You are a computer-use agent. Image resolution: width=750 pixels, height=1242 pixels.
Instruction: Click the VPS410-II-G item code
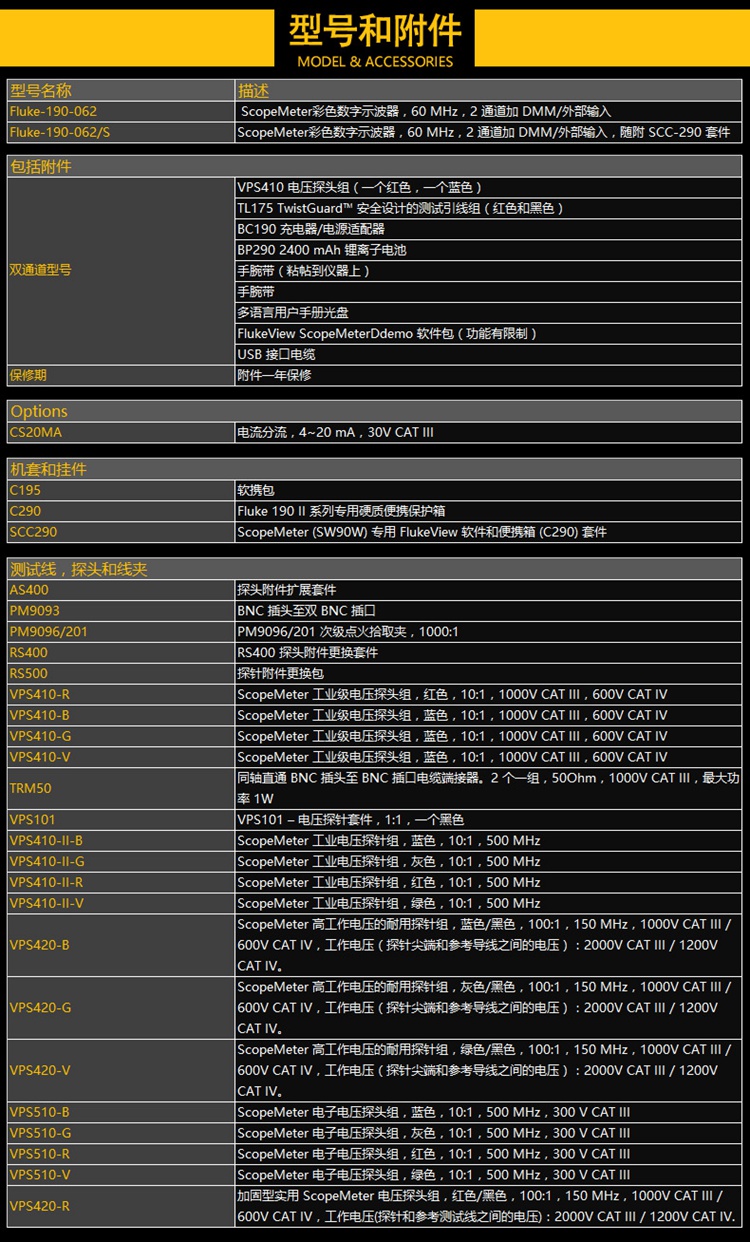(x=46, y=861)
